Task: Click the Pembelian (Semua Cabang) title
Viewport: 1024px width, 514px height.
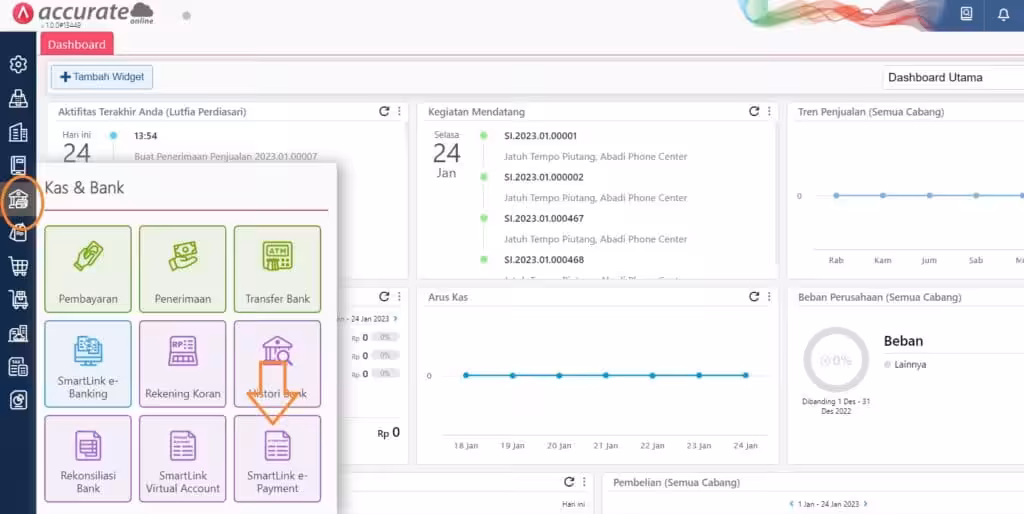Action: tap(677, 483)
